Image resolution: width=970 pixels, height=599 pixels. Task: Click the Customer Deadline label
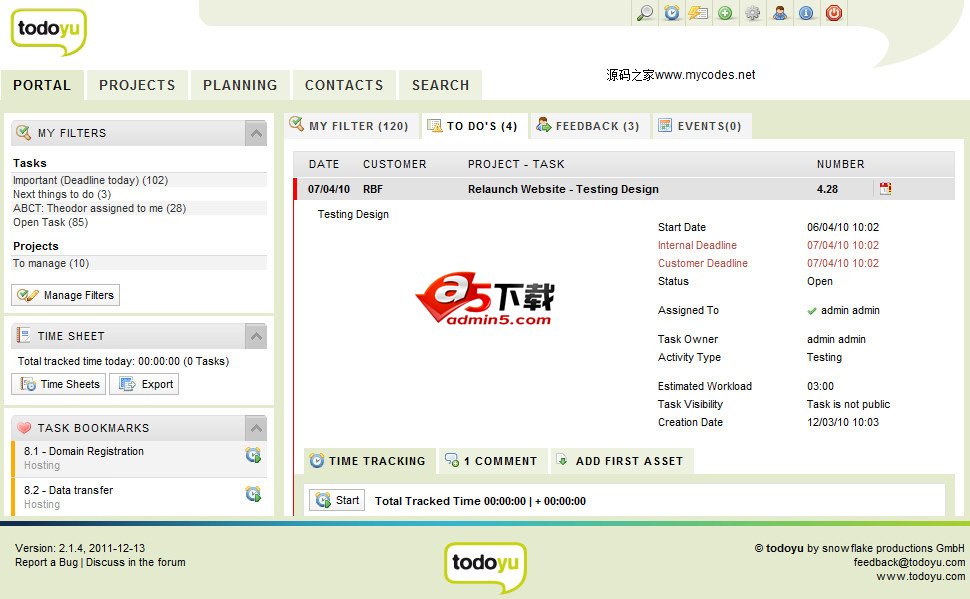[703, 263]
